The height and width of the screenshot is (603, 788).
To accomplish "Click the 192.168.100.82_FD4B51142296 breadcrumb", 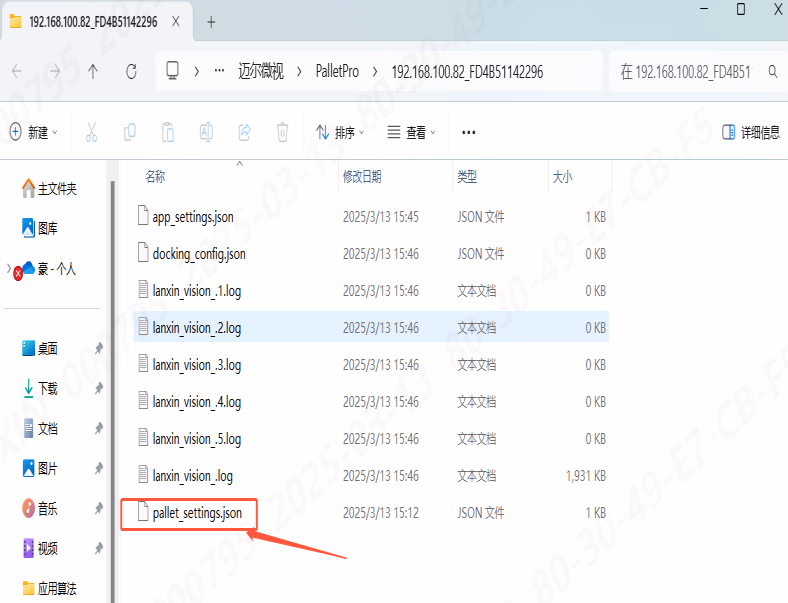I will tap(467, 72).
